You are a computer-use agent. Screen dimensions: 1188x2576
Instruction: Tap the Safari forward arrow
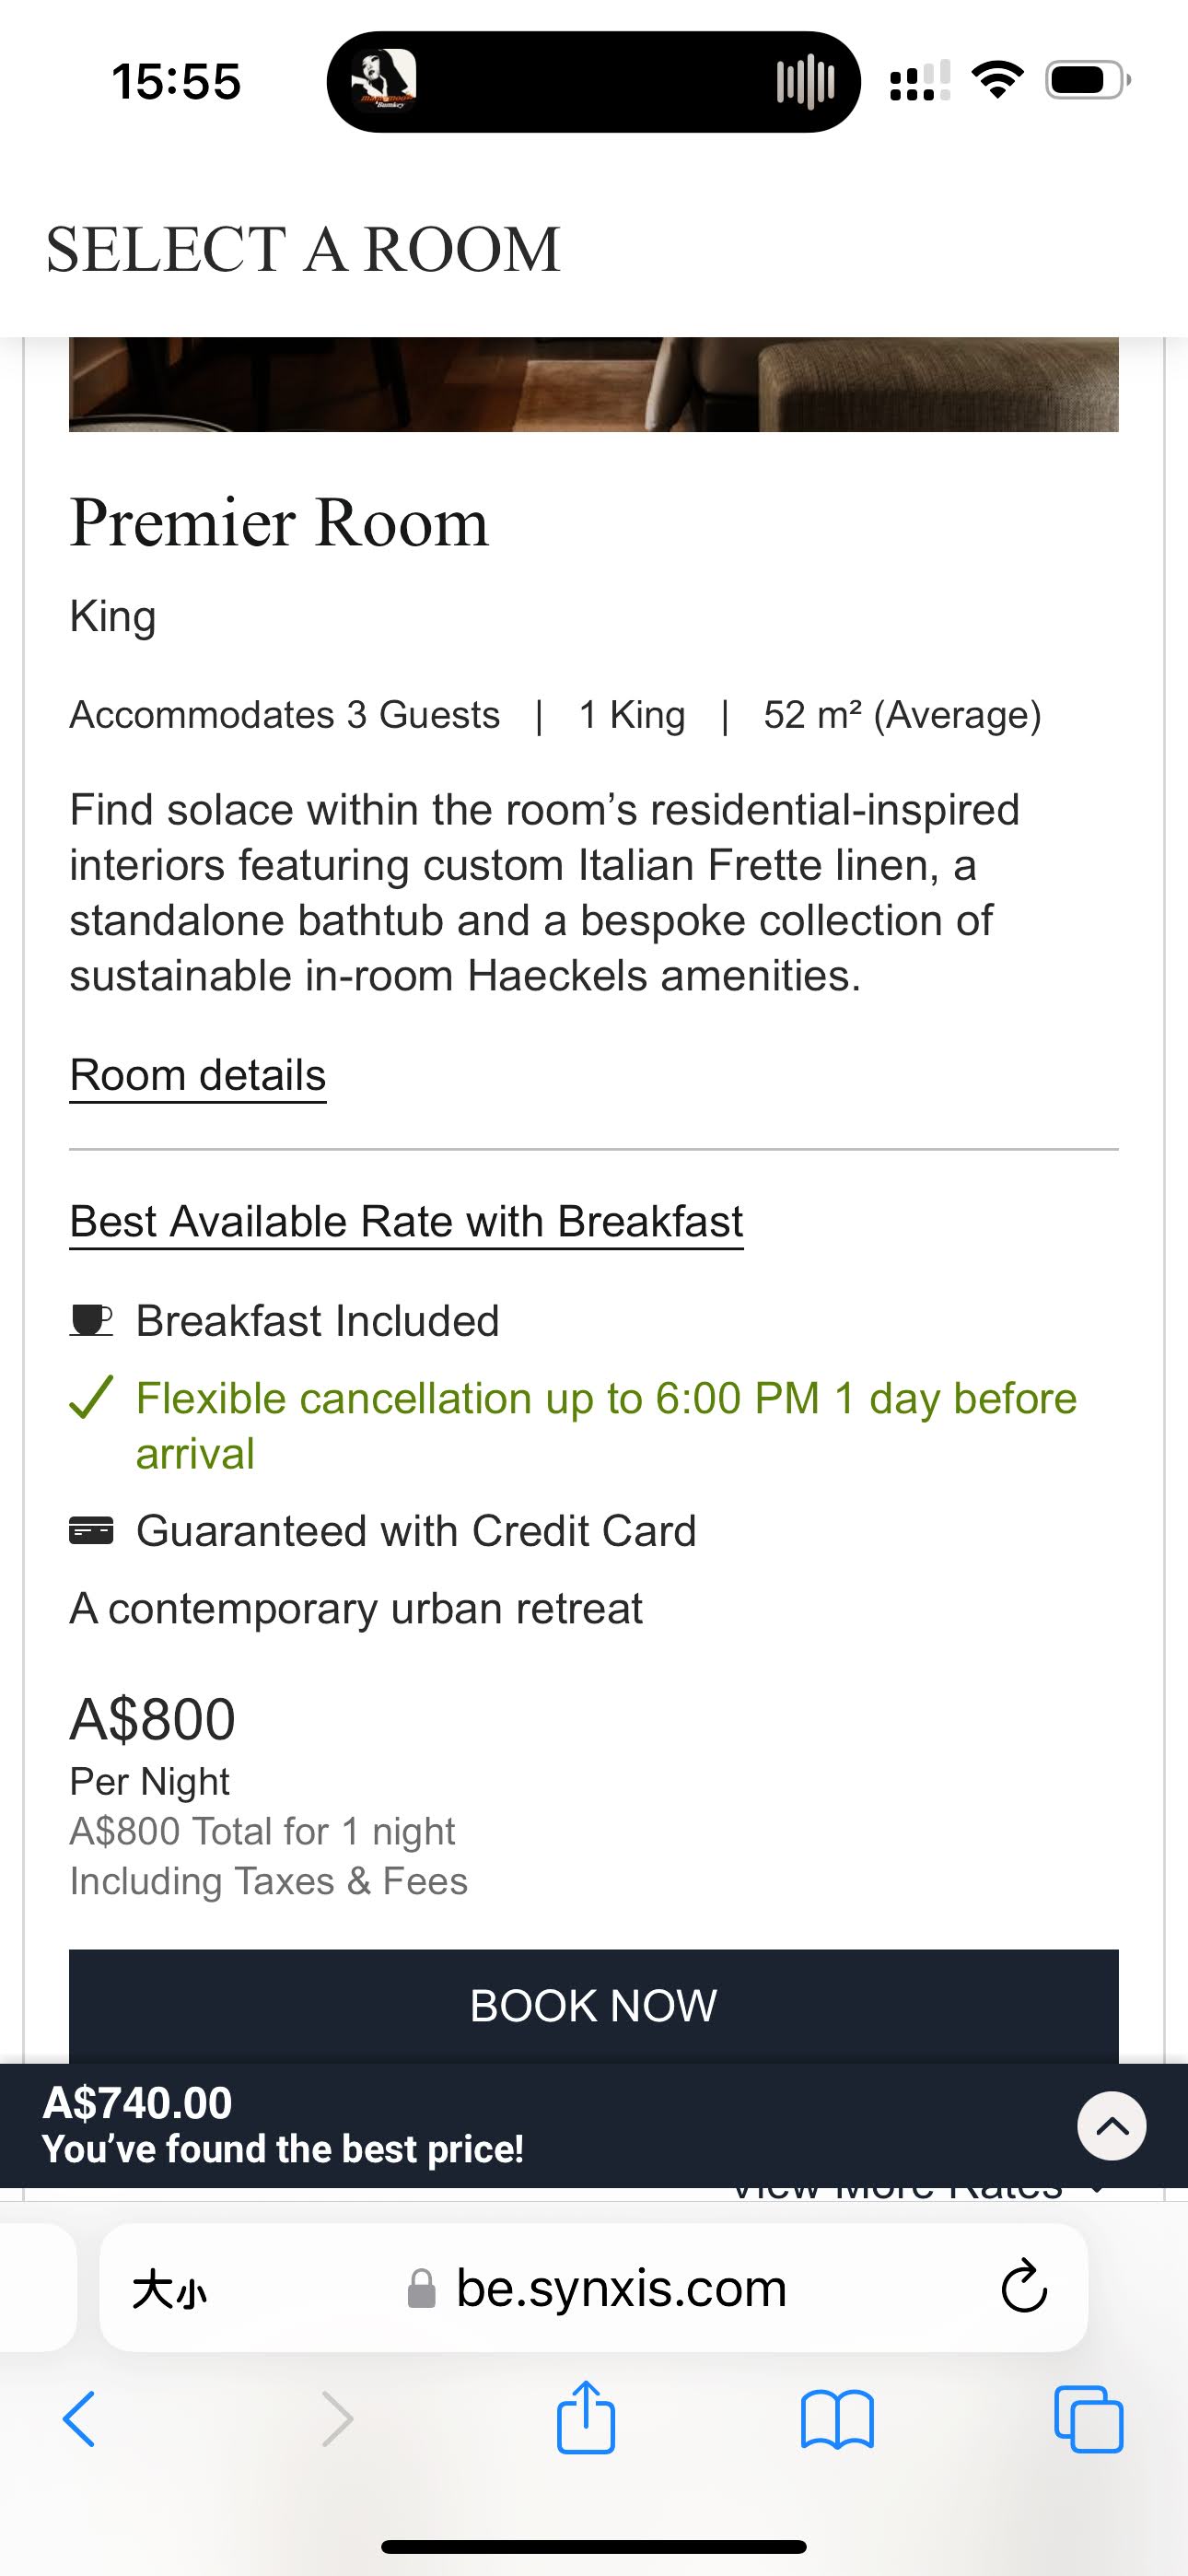pos(337,2418)
